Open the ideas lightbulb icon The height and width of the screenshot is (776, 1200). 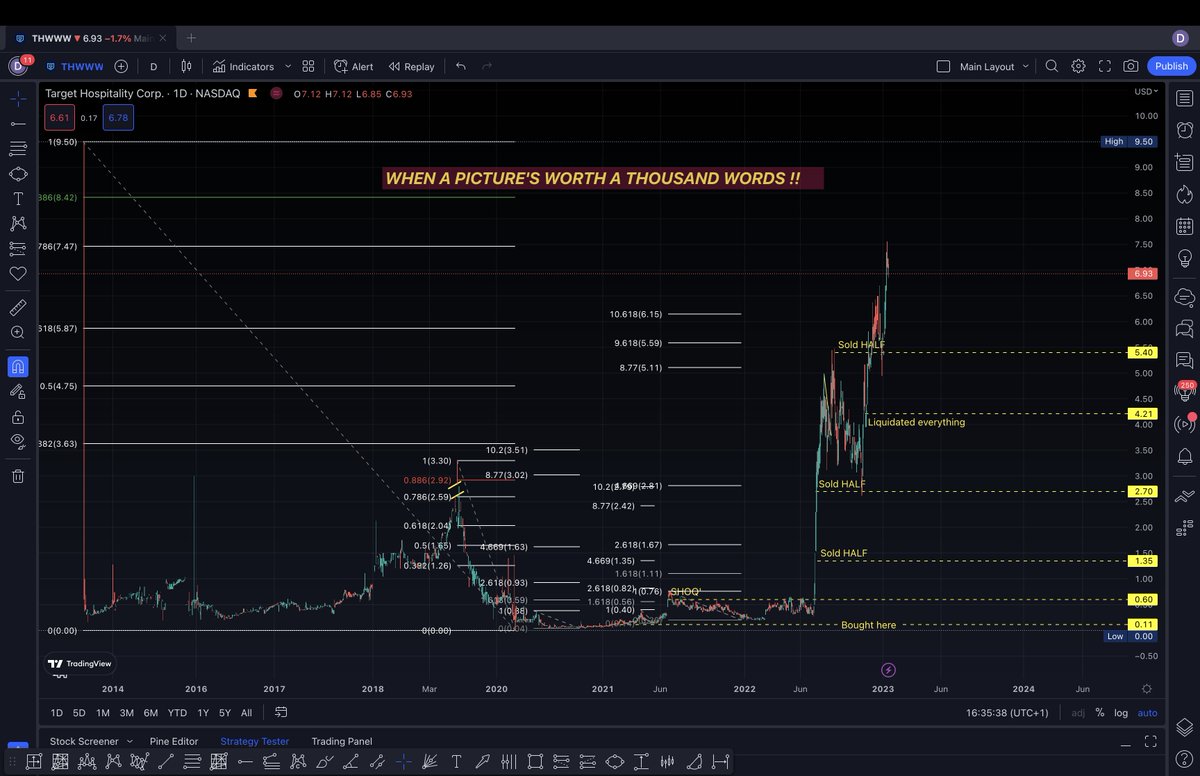coord(1185,258)
